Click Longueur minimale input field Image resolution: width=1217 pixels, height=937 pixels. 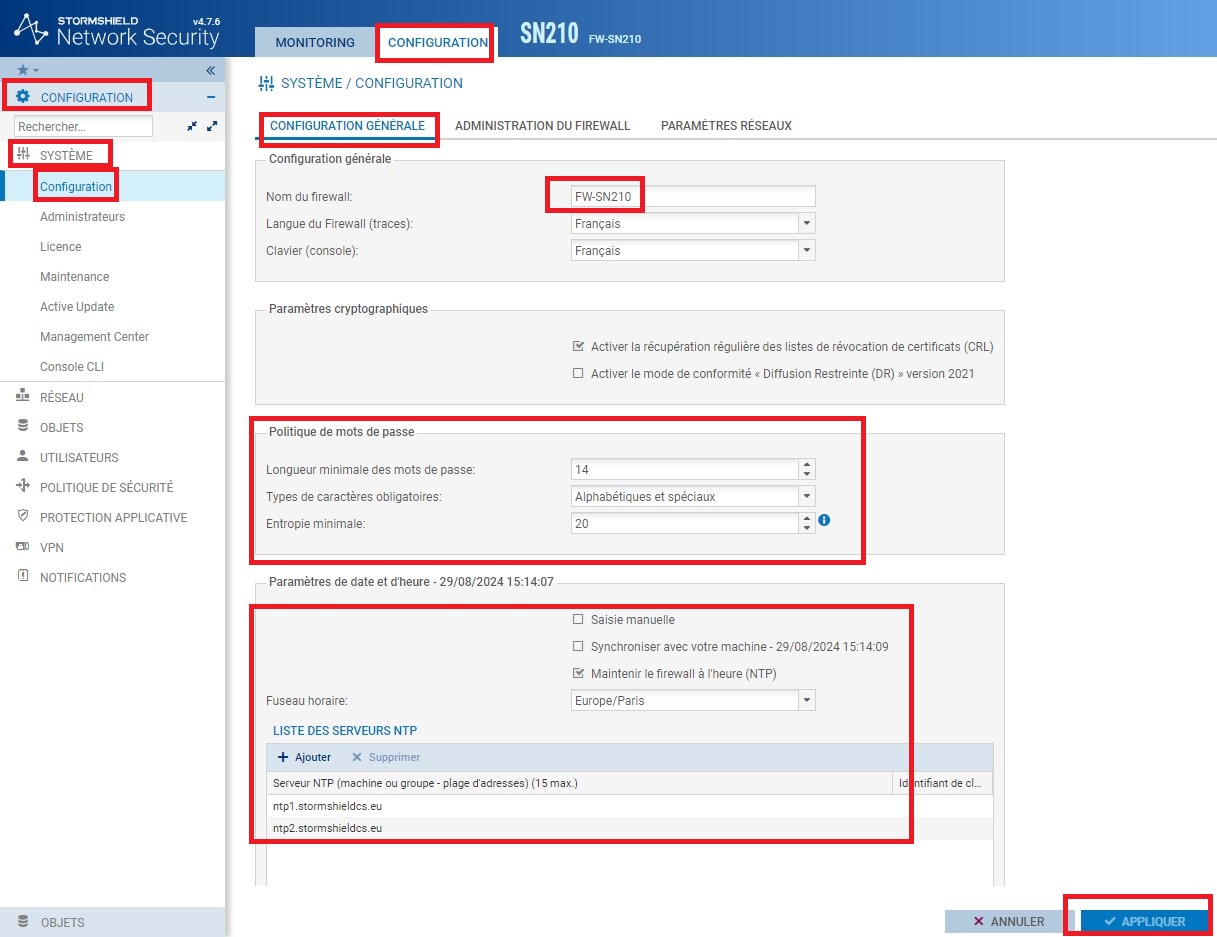pyautogui.click(x=685, y=469)
